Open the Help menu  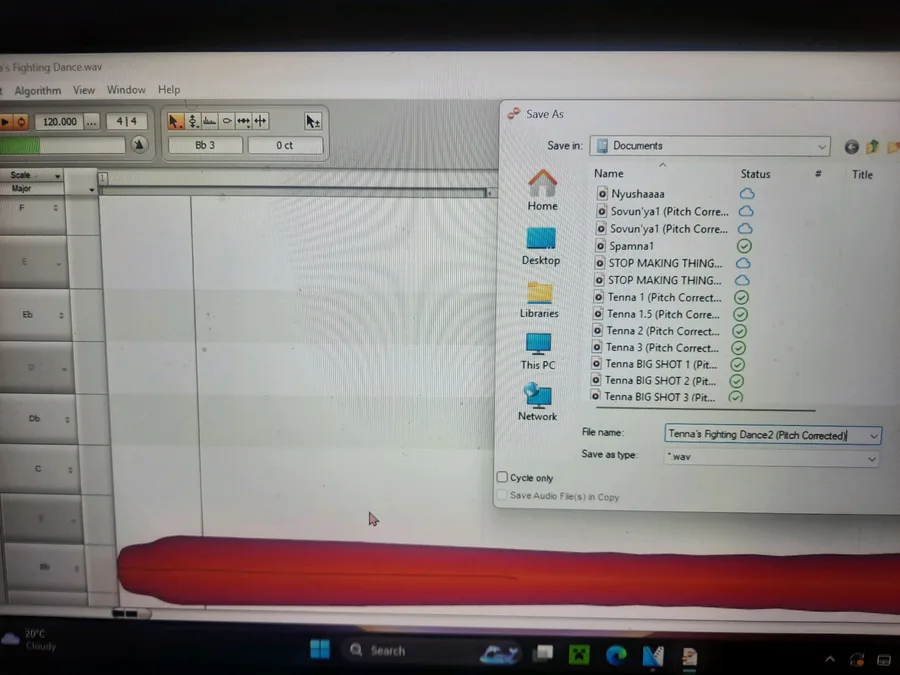[169, 90]
